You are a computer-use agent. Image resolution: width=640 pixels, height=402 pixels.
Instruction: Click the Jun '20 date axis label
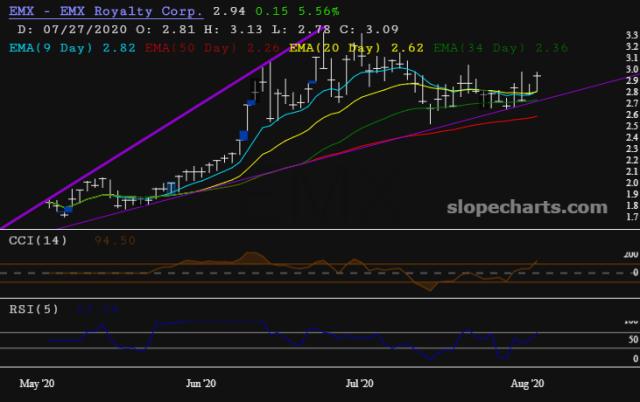[202, 382]
